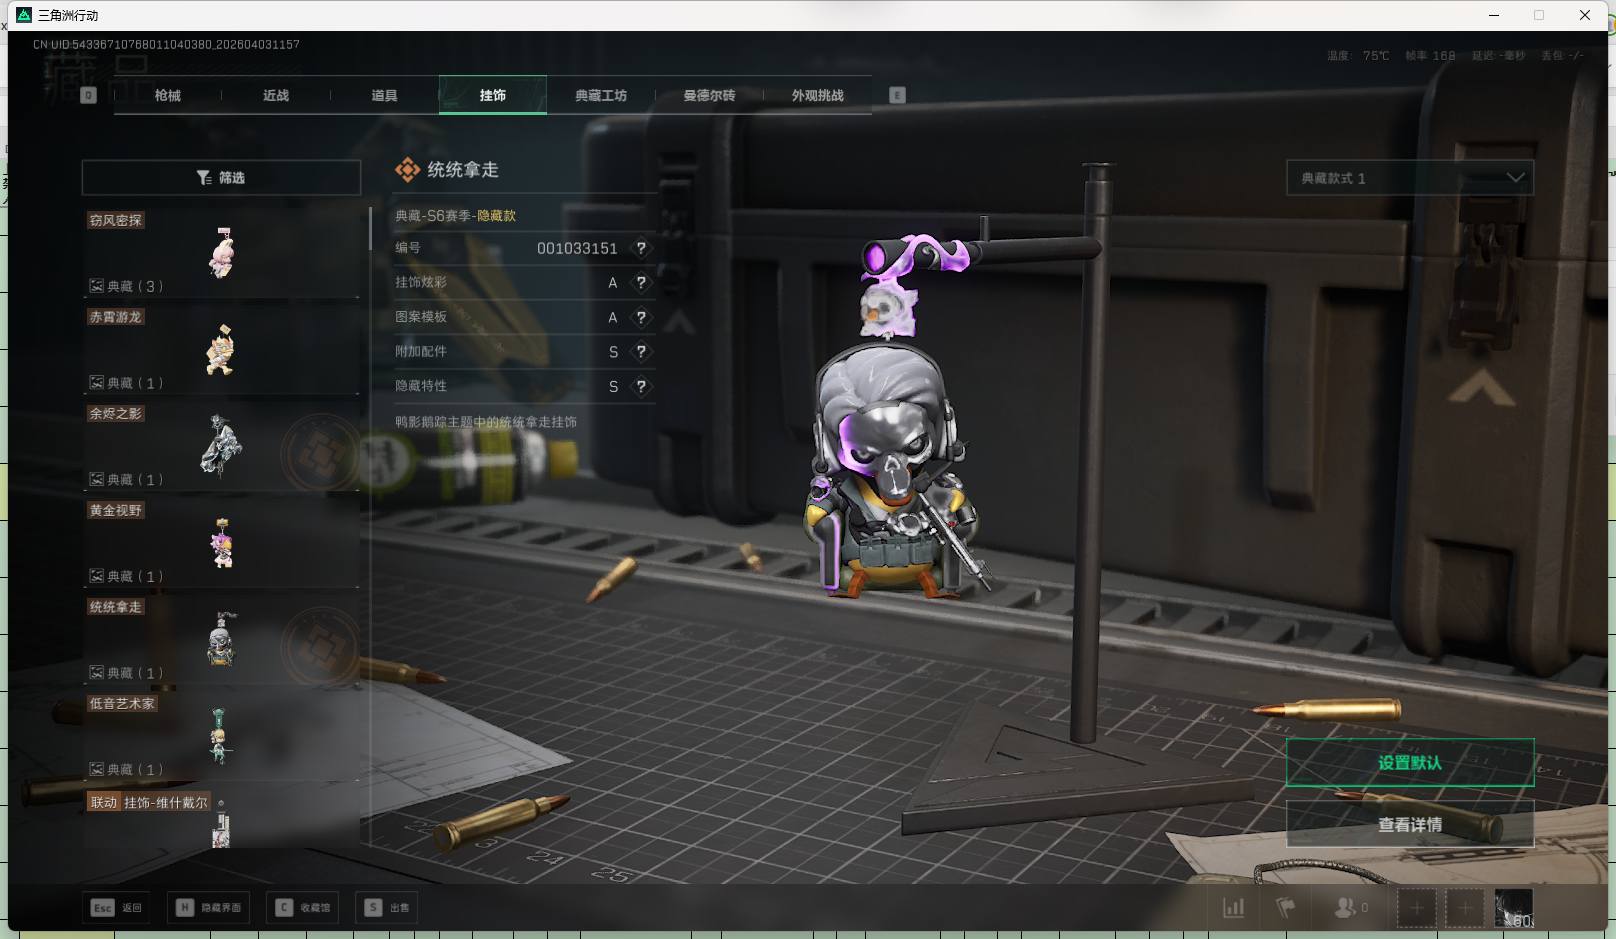Click the help icon next to 附加配件

click(641, 352)
